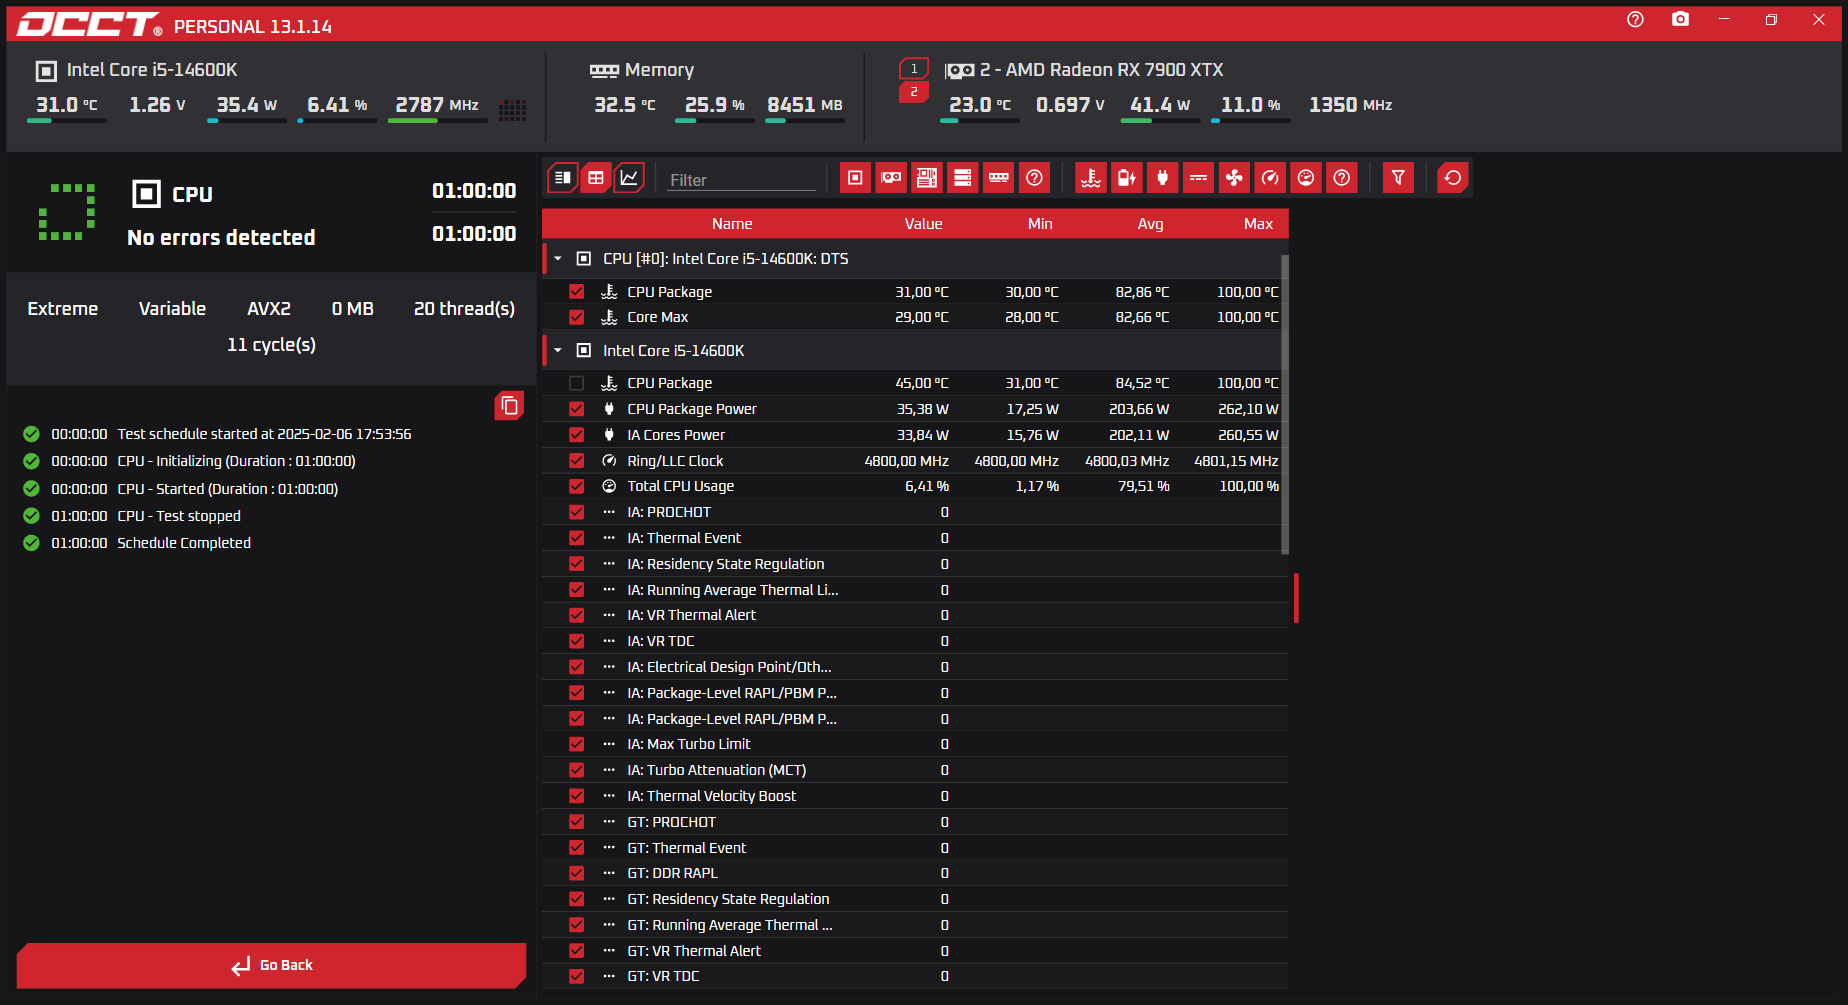The height and width of the screenshot is (1005, 1848).
Task: Open the help icon in title bar
Action: point(1635,19)
